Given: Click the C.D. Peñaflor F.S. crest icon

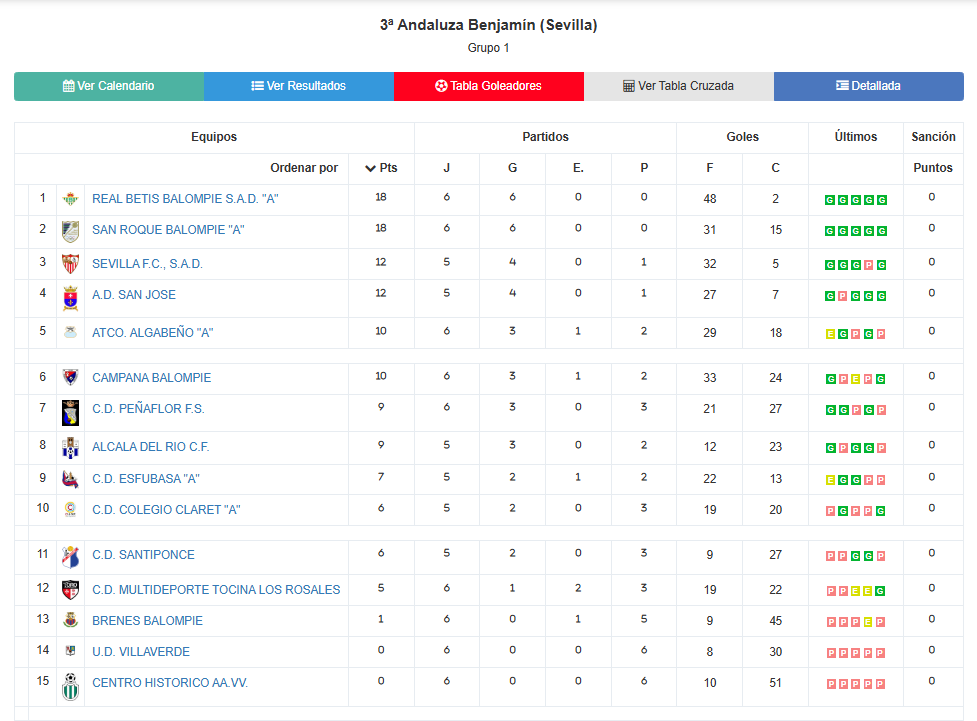Looking at the screenshot, I should tap(70, 413).
